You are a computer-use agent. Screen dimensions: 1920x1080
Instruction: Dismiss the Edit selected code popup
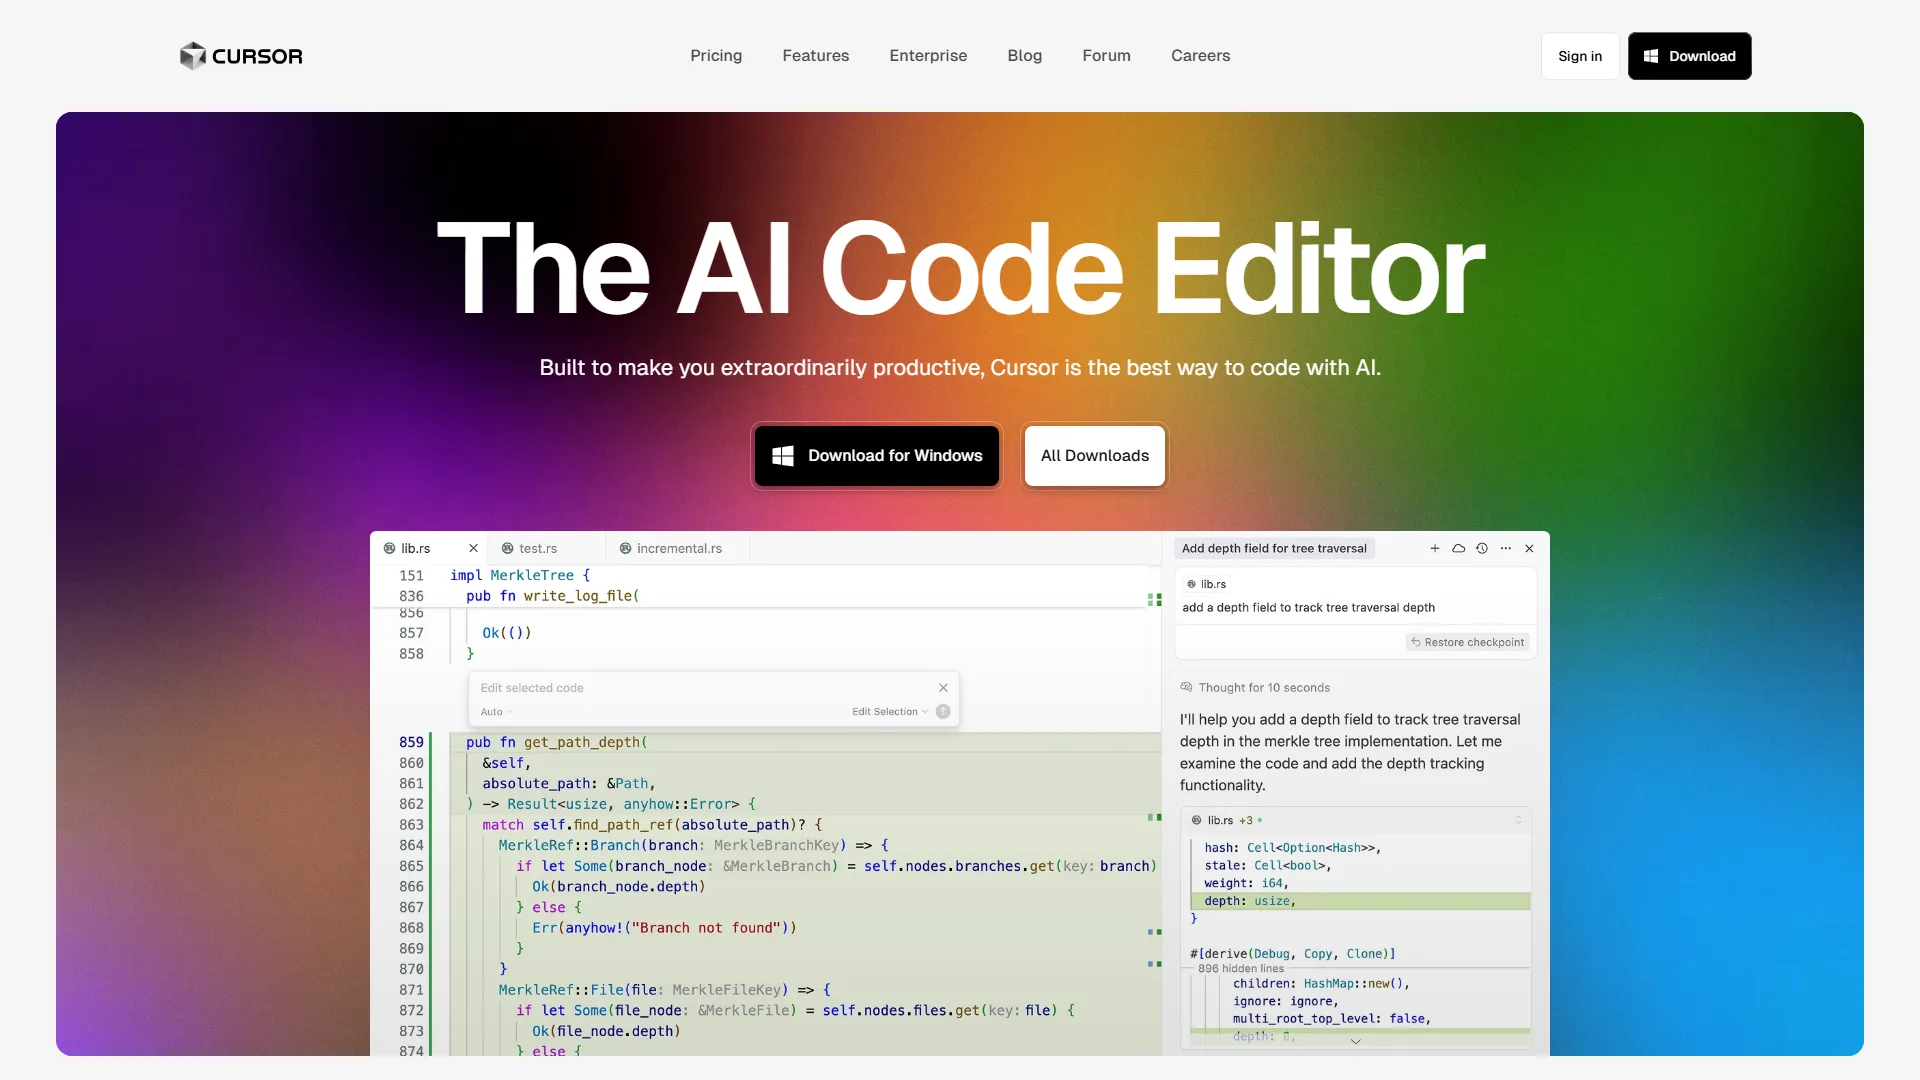tap(943, 687)
